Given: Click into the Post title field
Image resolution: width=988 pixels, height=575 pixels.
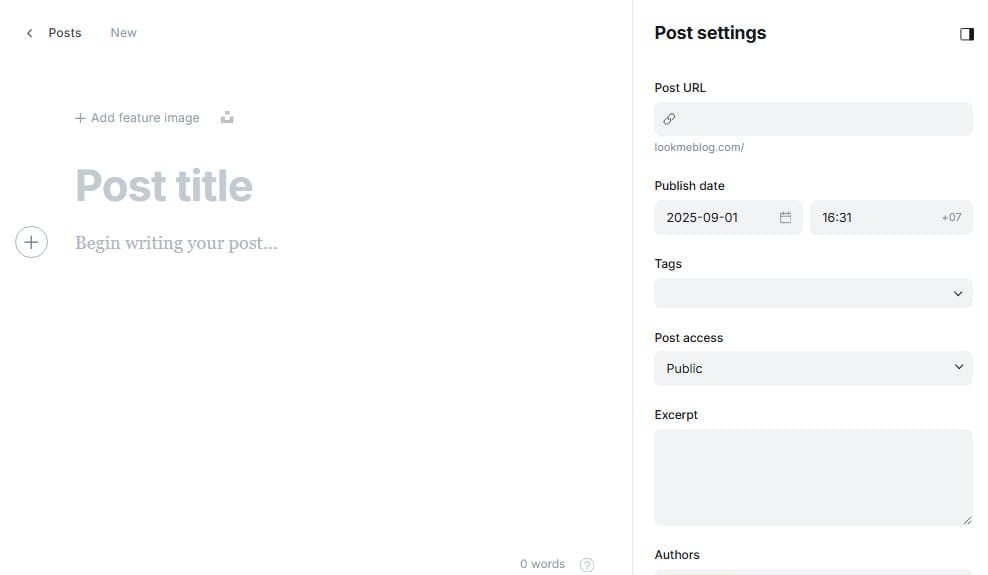Looking at the screenshot, I should pyautogui.click(x=164, y=186).
